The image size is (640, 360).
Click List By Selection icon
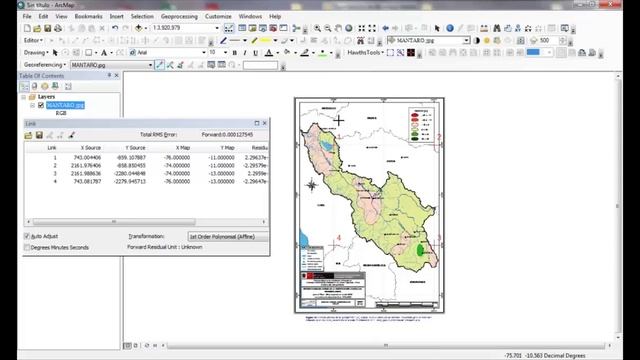[55, 87]
